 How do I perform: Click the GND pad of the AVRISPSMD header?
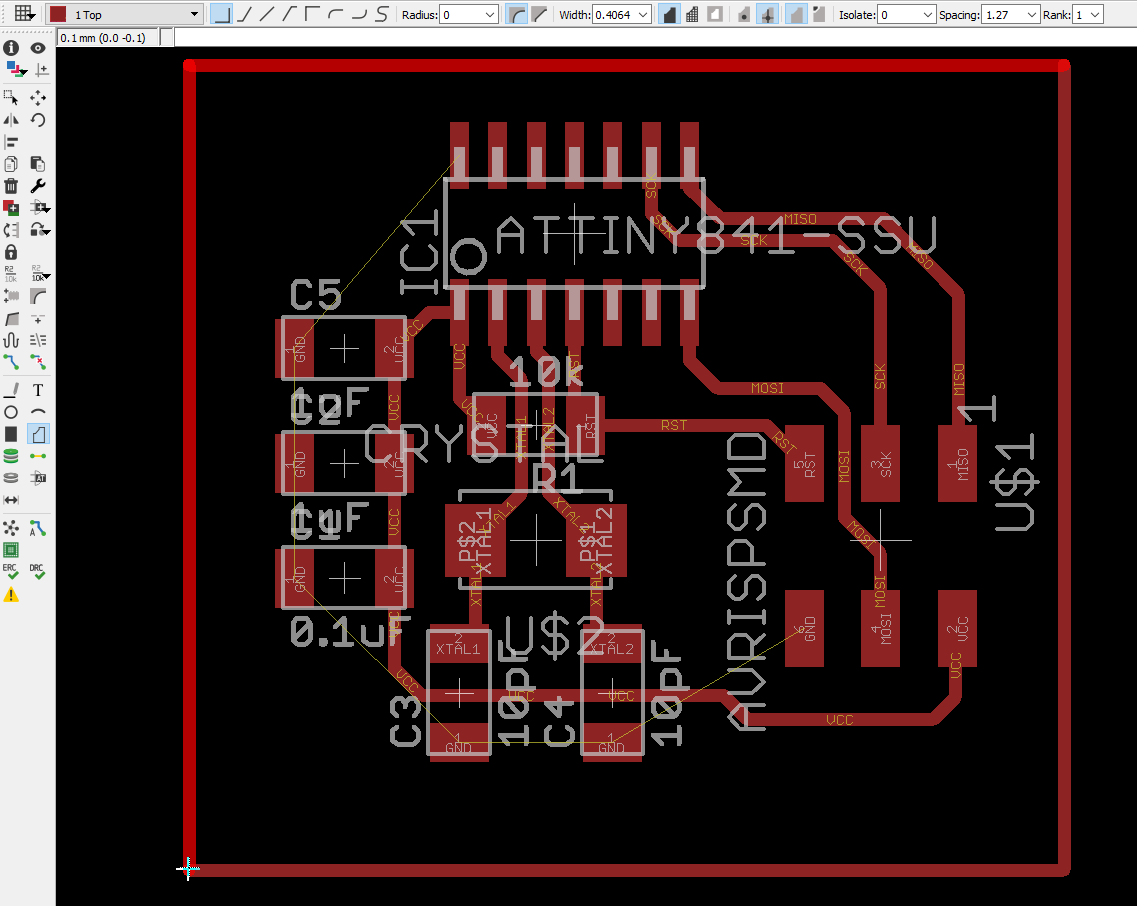pos(804,628)
